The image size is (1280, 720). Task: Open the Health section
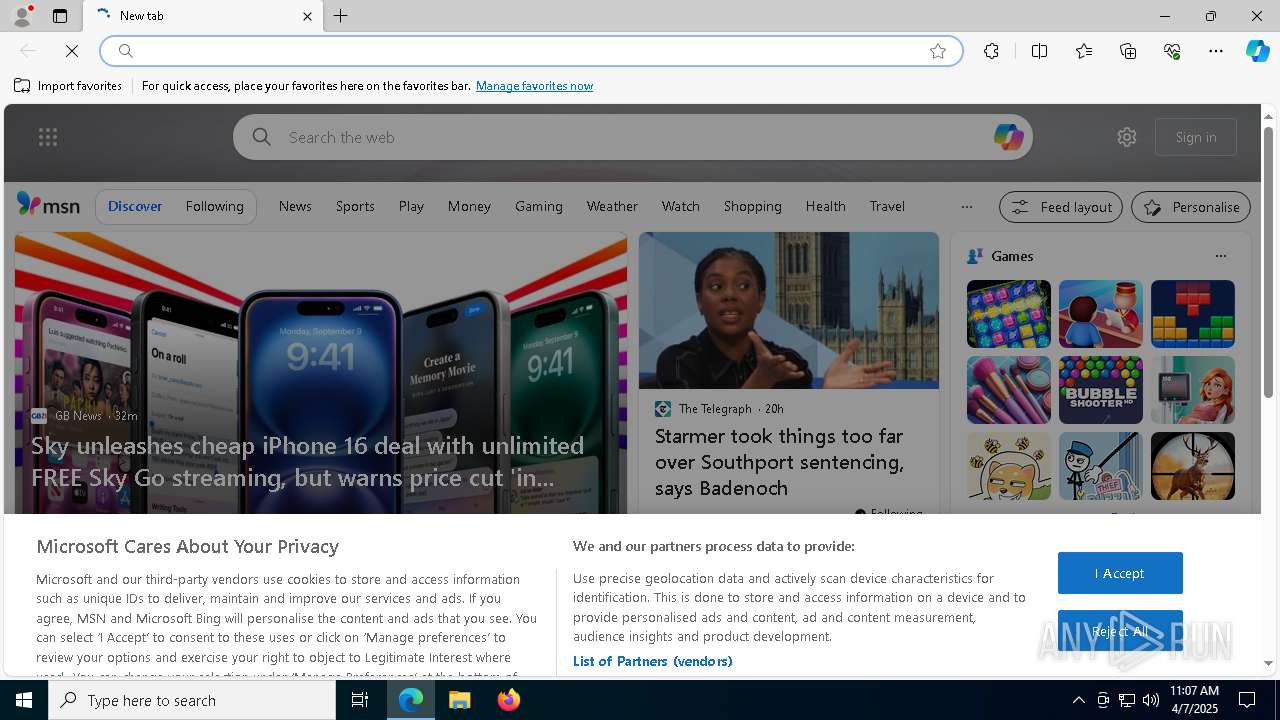[826, 206]
